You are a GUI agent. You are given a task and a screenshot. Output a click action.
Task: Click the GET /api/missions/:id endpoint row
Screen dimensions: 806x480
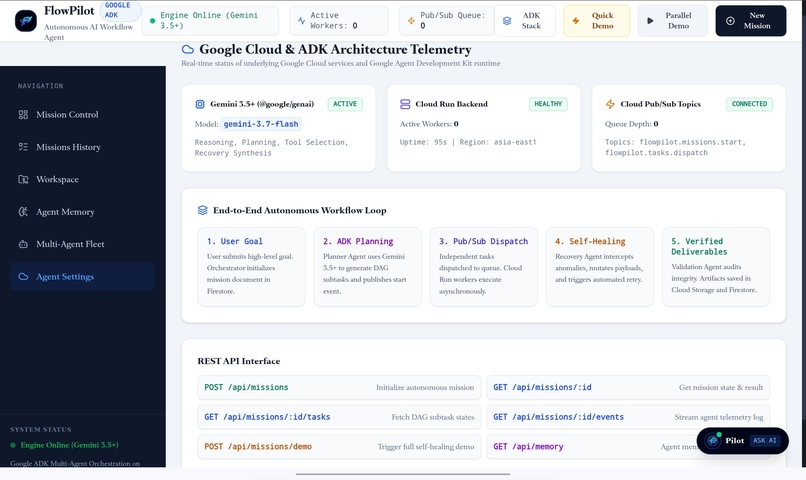[628, 387]
